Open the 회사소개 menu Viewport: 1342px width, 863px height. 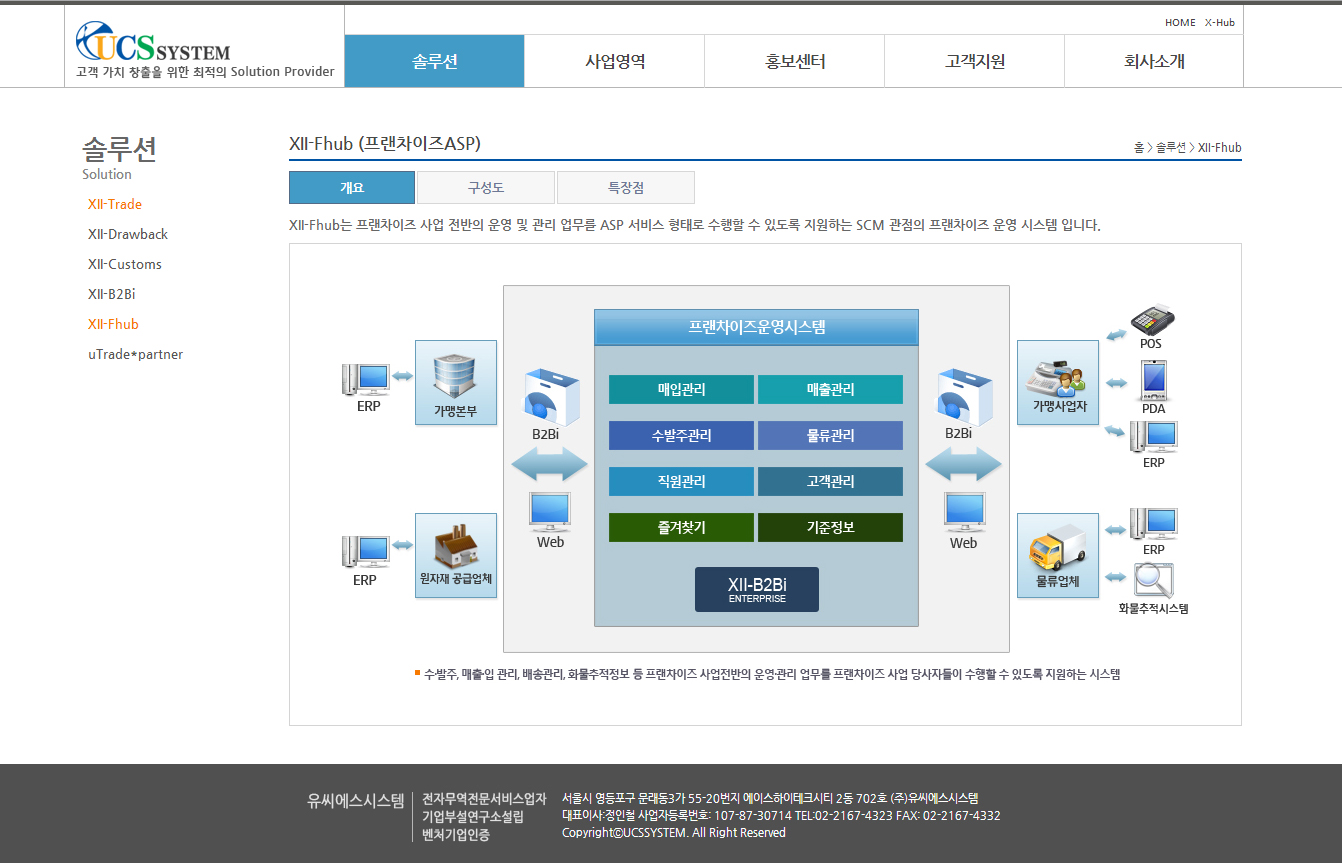(1154, 61)
